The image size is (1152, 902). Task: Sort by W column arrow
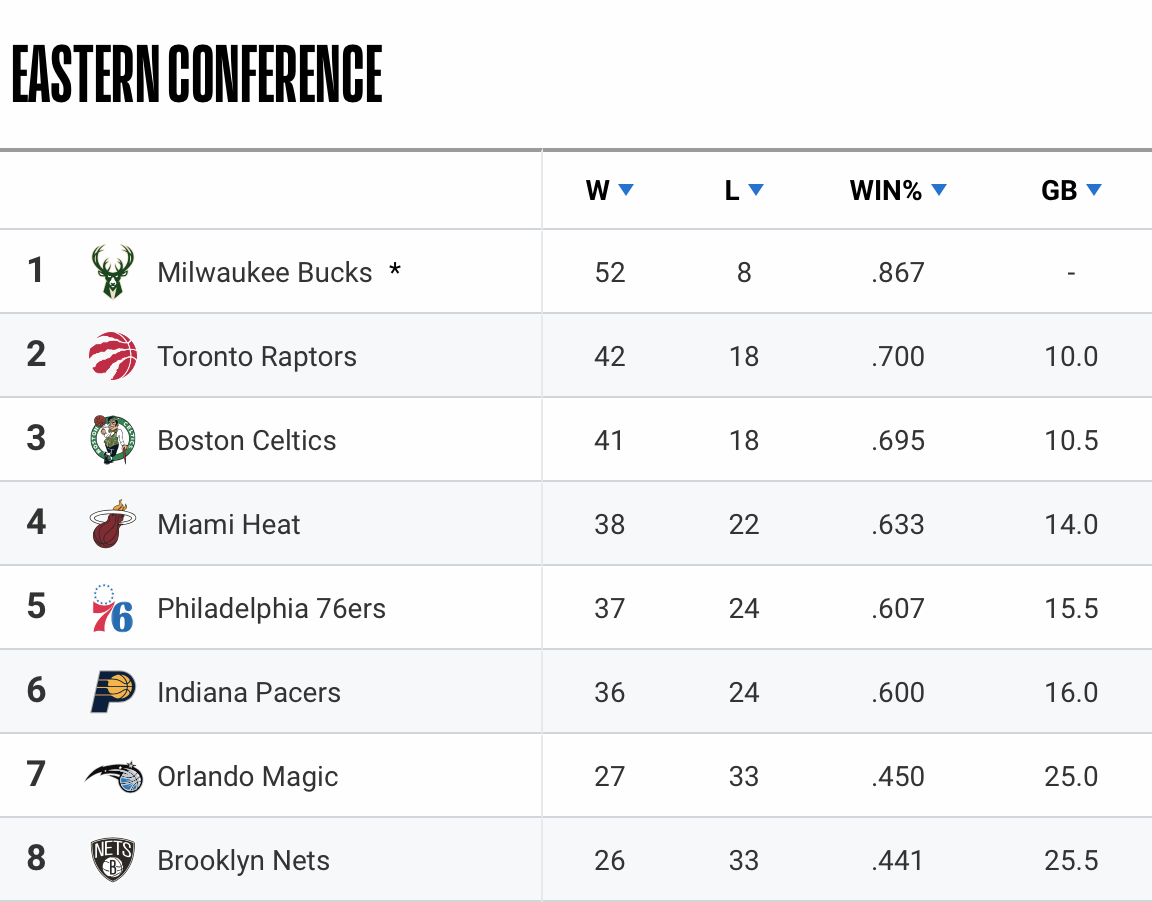(626, 190)
